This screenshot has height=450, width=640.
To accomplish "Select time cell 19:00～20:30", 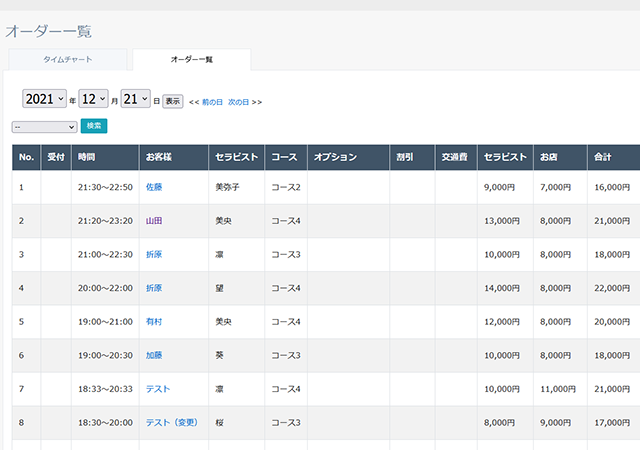I will (105, 355).
